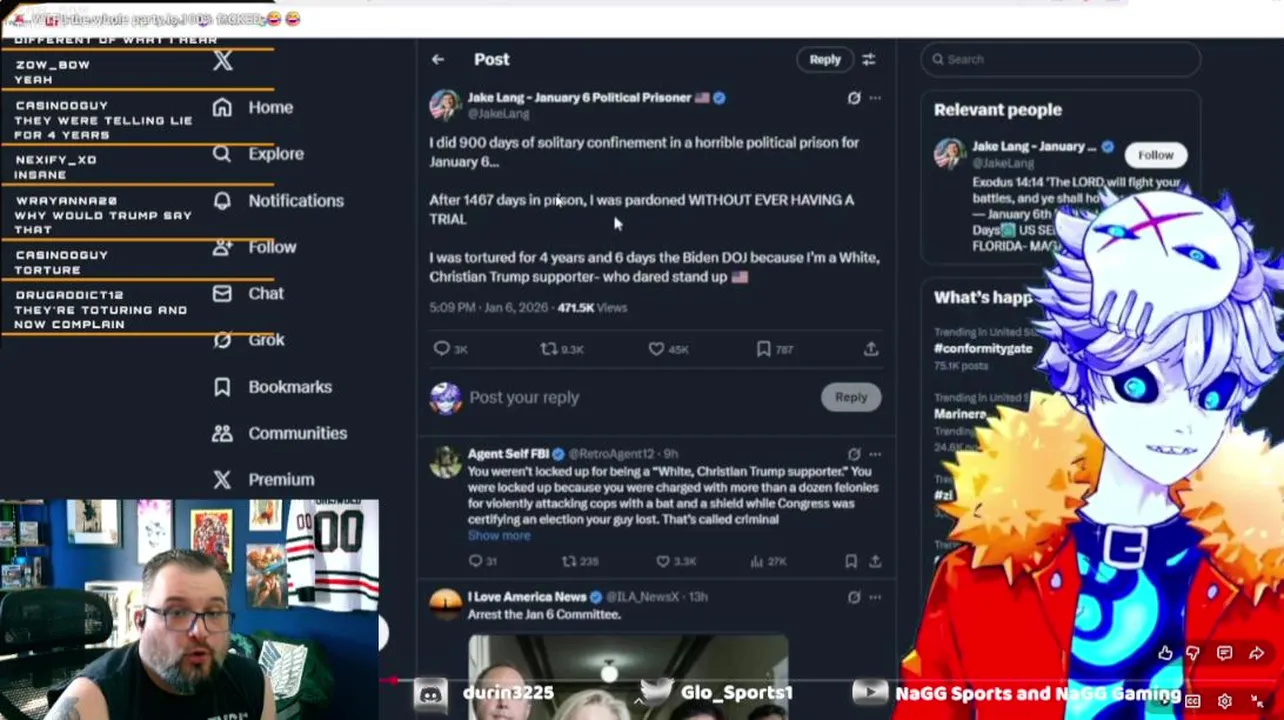Click the 471.5K Views count
This screenshot has height=720, width=1284.
592,307
